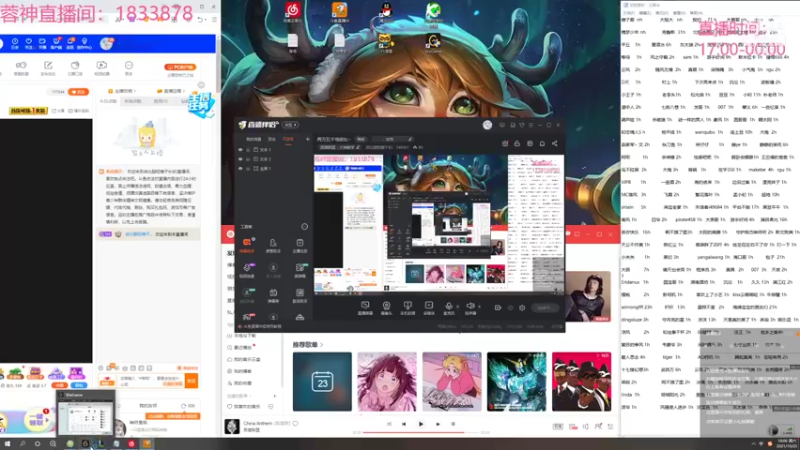Click the orange PC client download button
This screenshot has width=800, height=450.
pos(180,67)
